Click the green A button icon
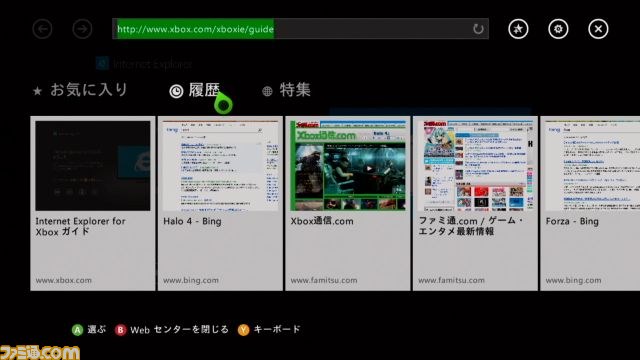 tap(77, 330)
